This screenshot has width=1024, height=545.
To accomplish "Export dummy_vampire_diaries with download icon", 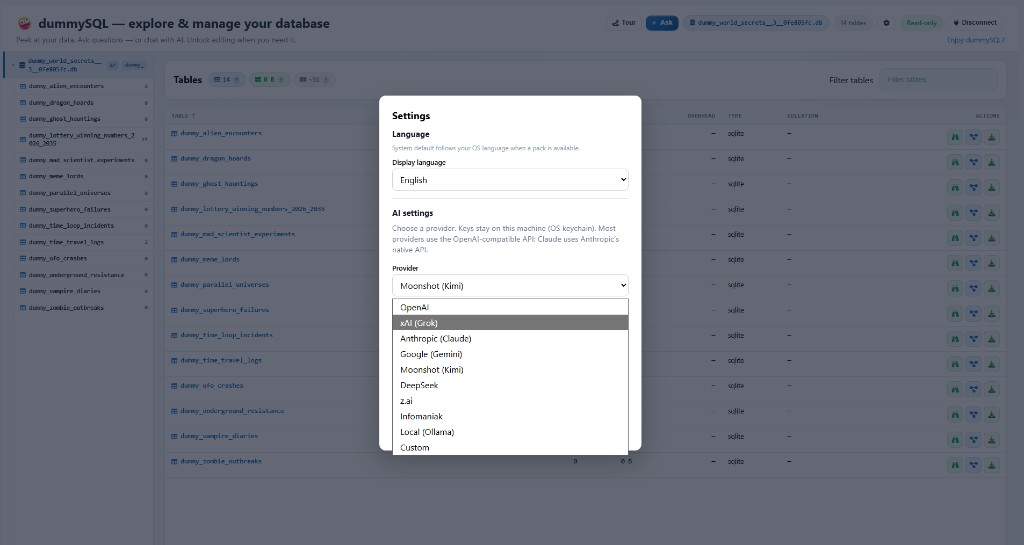I will pos(991,440).
